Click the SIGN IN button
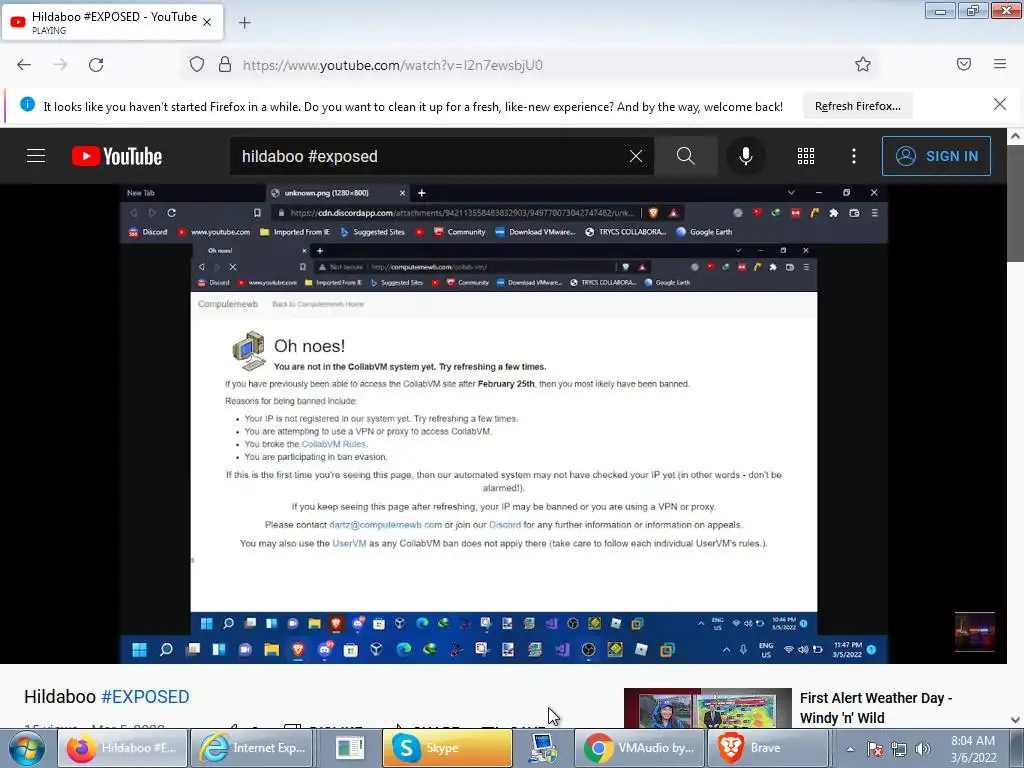 click(936, 156)
